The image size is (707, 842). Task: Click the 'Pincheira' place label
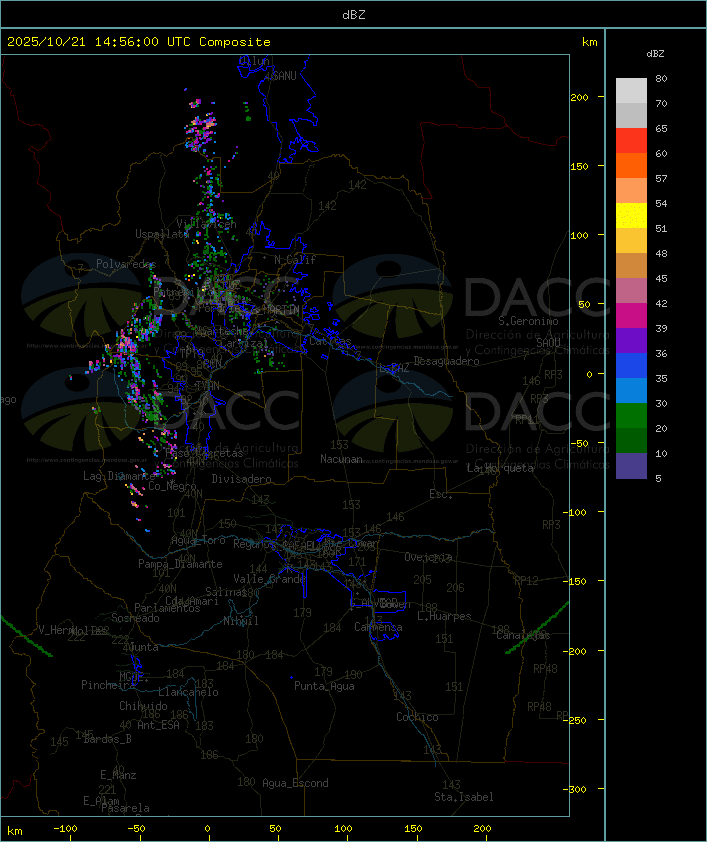tap(108, 685)
